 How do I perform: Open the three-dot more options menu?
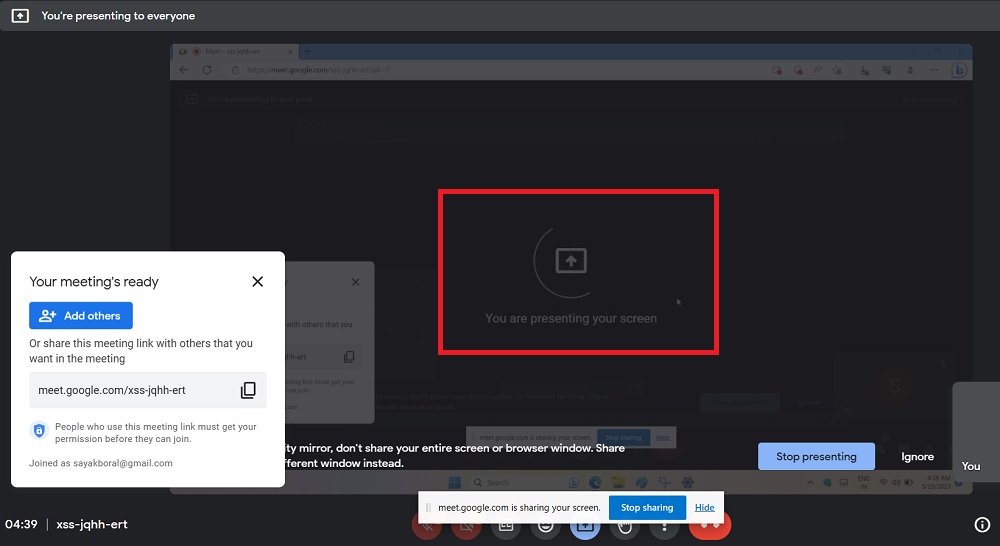point(665,529)
